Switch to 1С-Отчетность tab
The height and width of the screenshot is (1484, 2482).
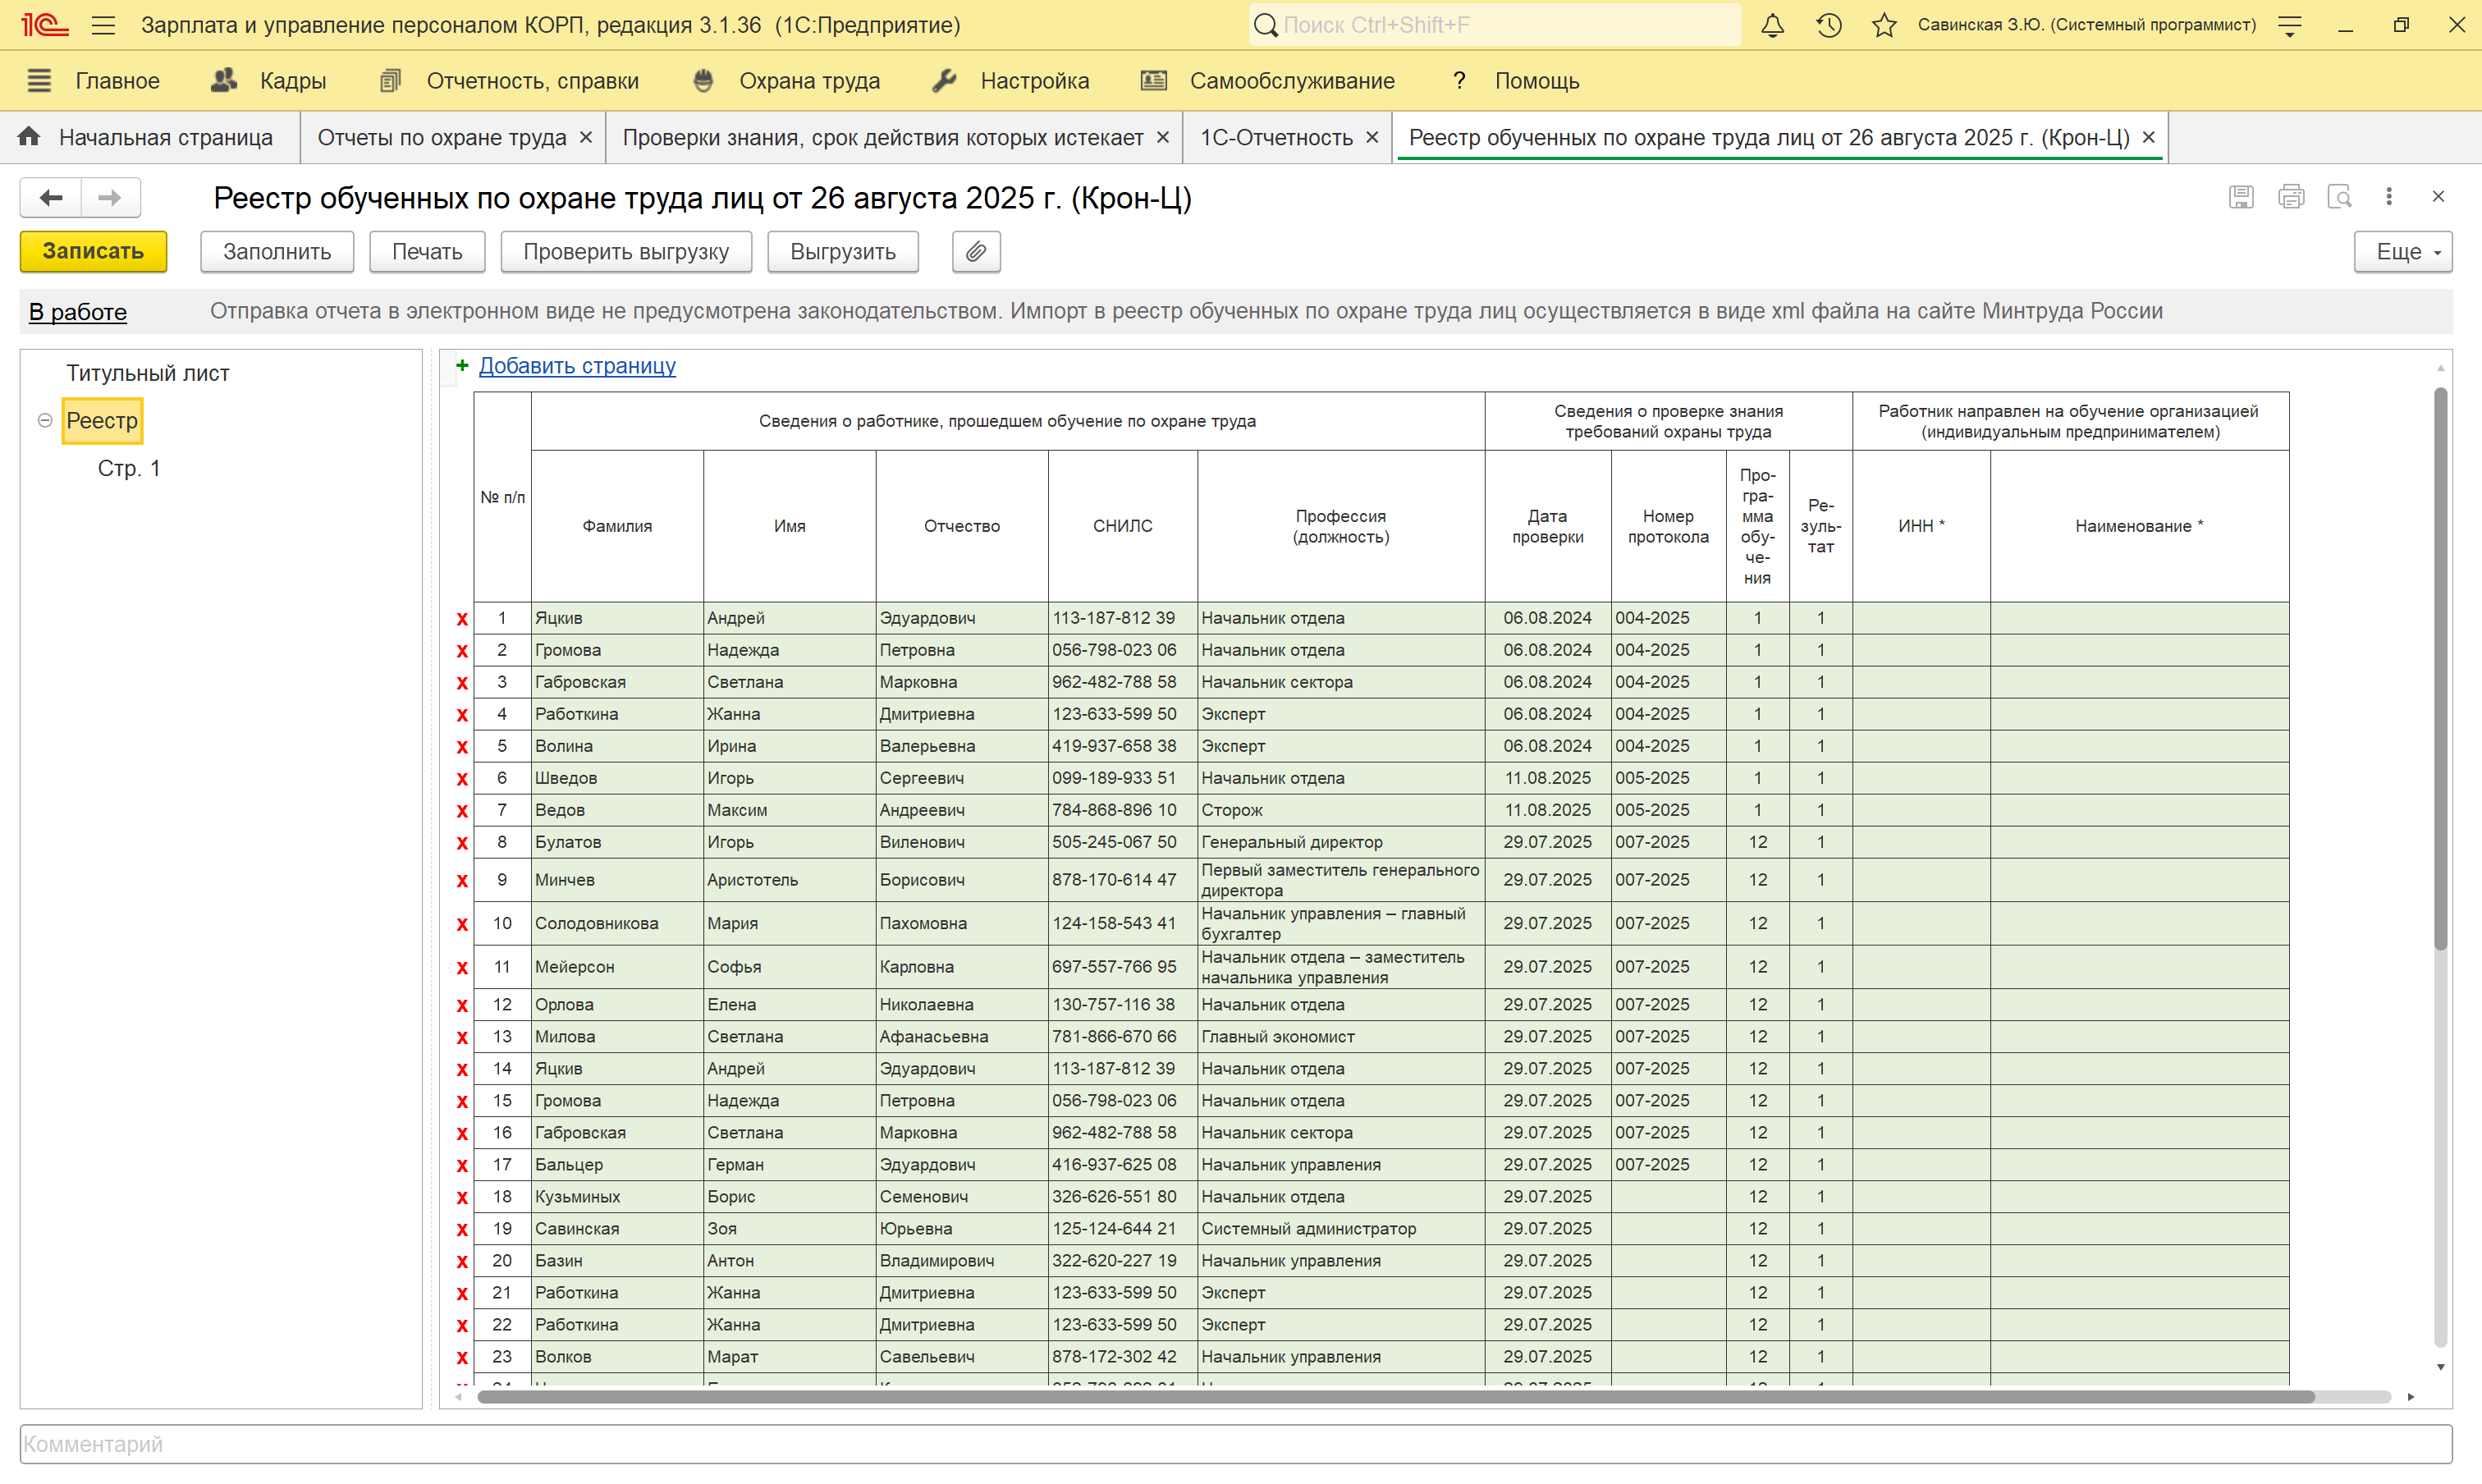(1276, 138)
